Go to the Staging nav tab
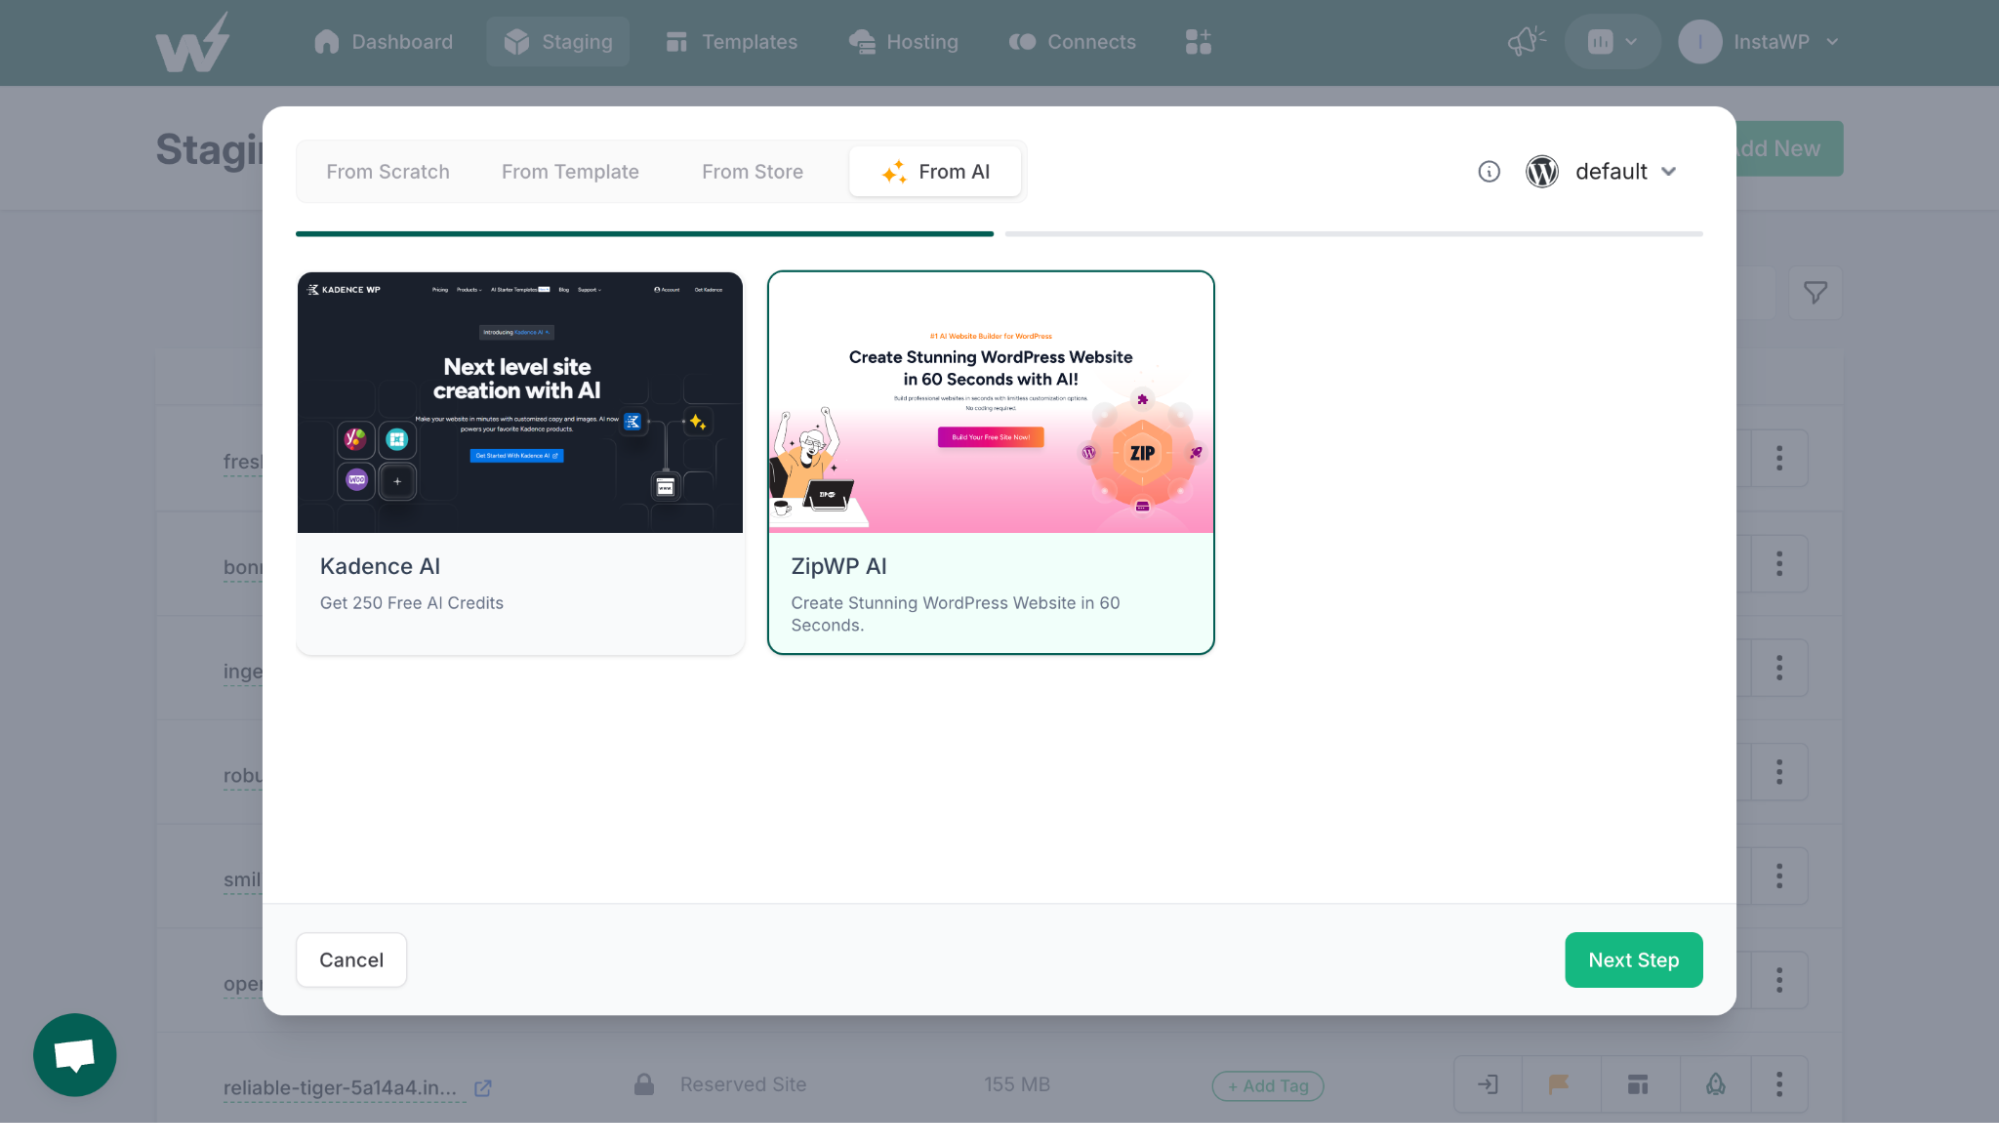The image size is (1999, 1124). pos(558,42)
